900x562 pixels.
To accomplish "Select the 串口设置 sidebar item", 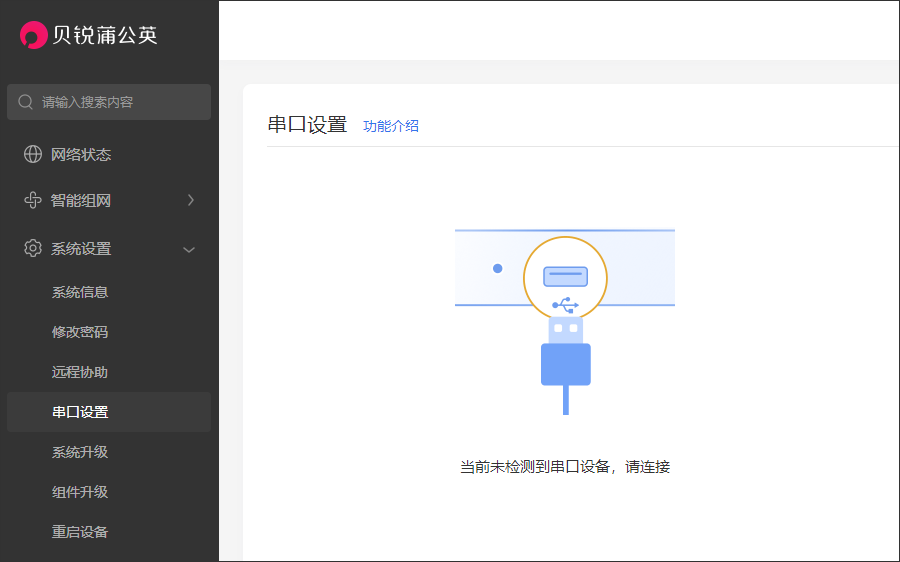I will (109, 412).
